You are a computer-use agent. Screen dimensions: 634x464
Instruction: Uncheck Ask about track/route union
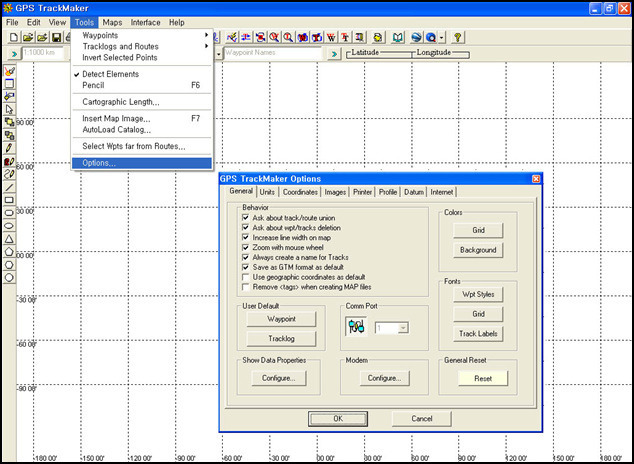245,217
